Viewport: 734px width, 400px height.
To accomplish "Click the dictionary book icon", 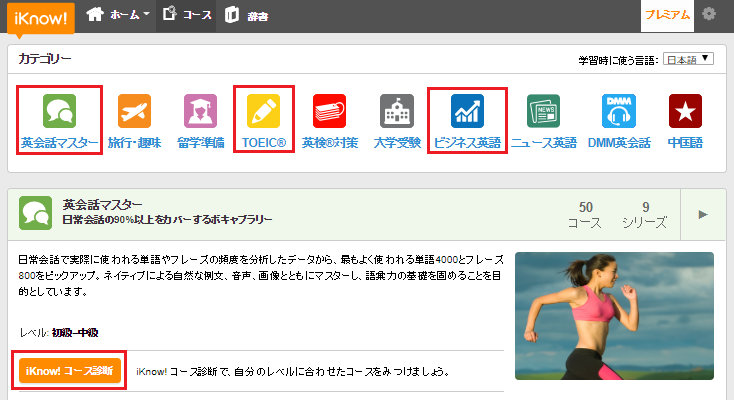I will click(x=232, y=15).
